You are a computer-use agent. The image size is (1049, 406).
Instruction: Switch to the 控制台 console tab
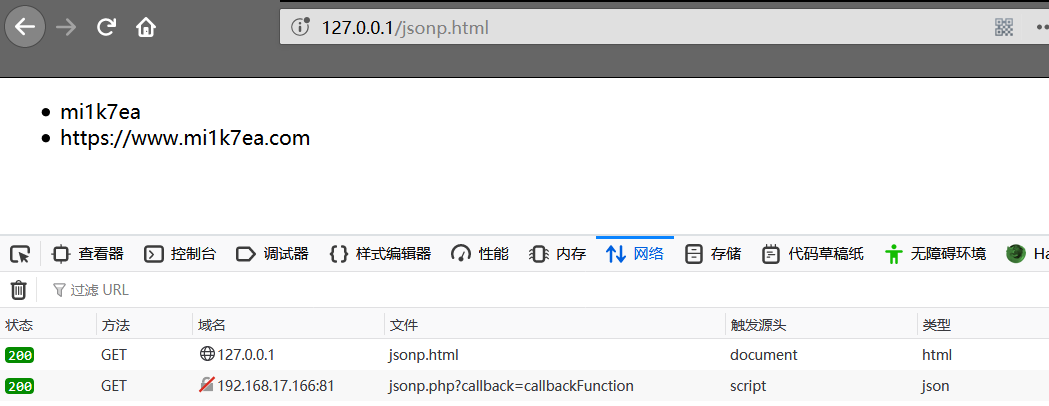click(x=181, y=254)
